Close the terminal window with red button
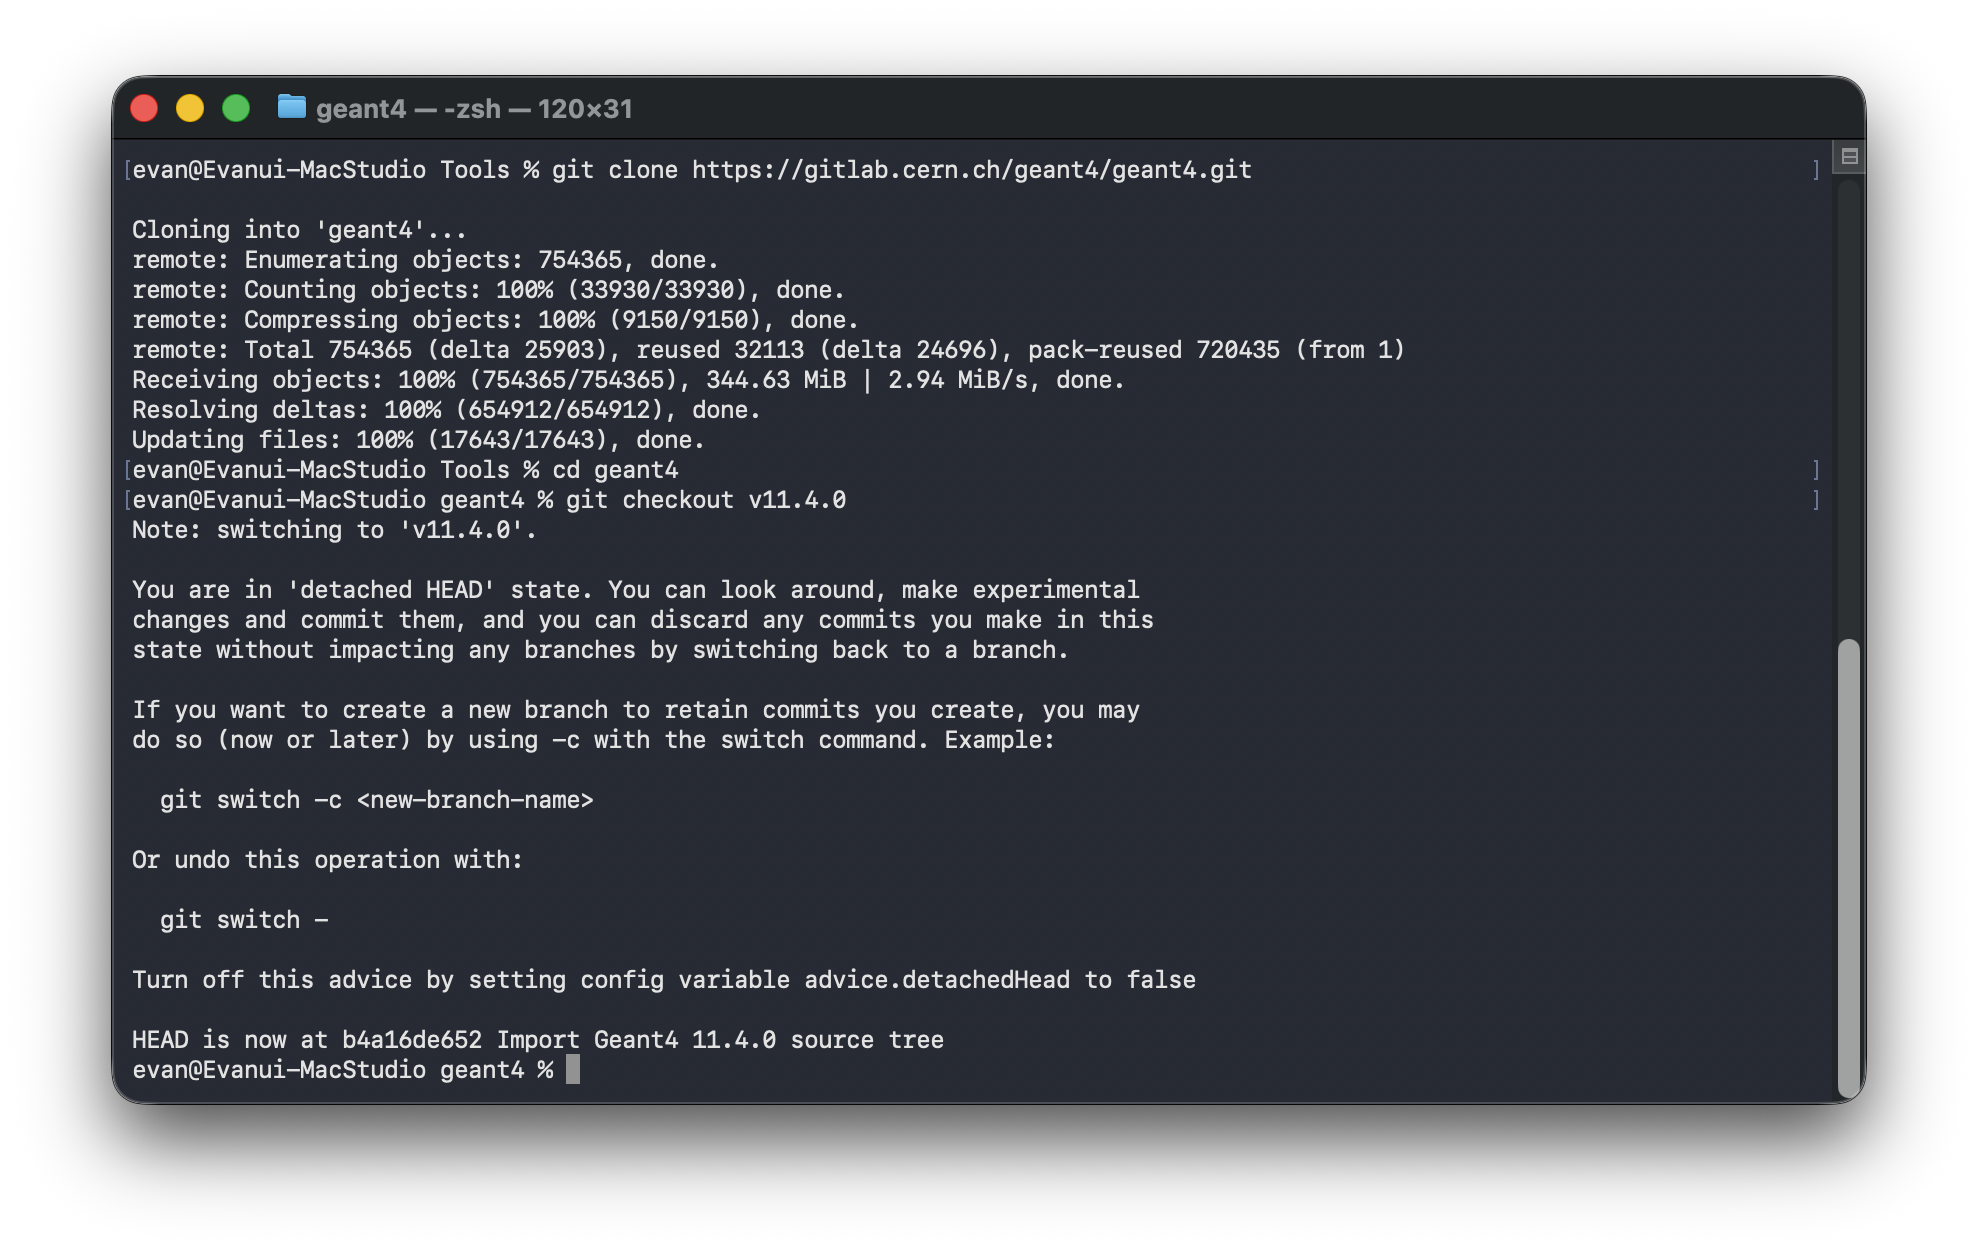The image size is (1978, 1252). 145,108
